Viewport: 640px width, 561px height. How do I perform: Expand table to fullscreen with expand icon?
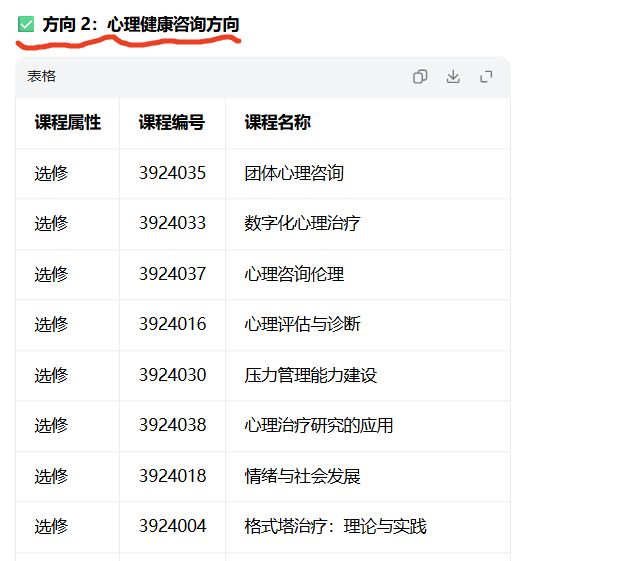pos(486,76)
